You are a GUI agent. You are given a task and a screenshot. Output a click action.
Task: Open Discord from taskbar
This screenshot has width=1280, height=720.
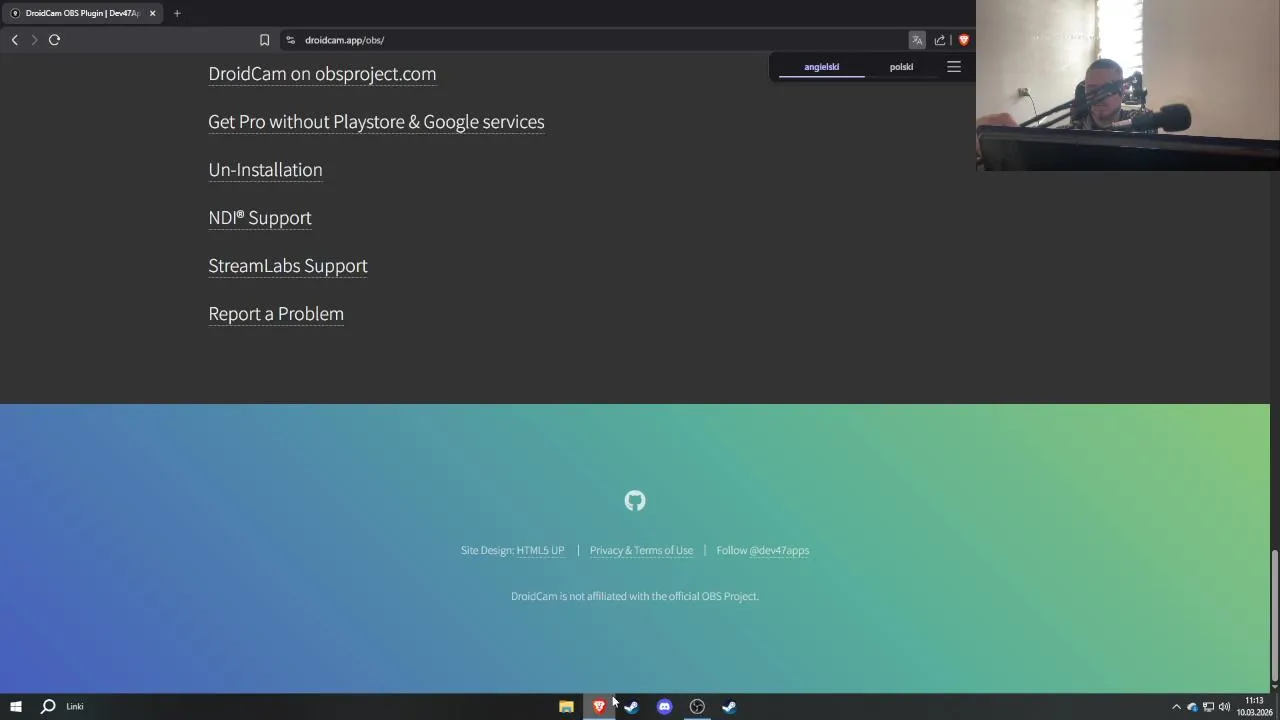click(665, 706)
